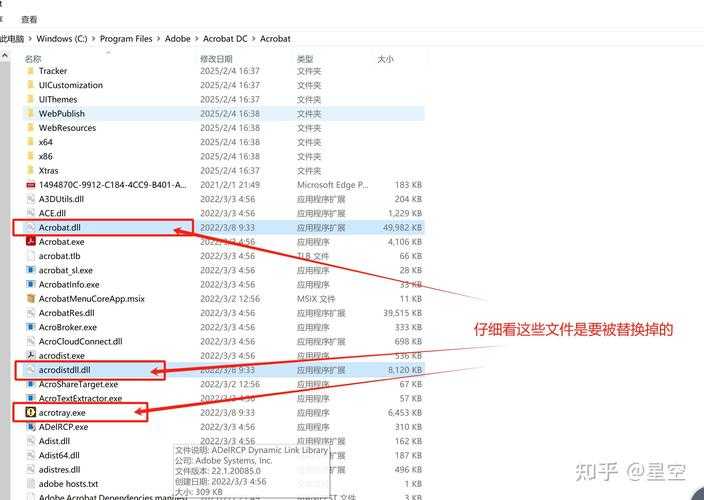Screen dimensions: 704x500
Task: Open the UICustomization folder icon
Action: (x=30, y=85)
